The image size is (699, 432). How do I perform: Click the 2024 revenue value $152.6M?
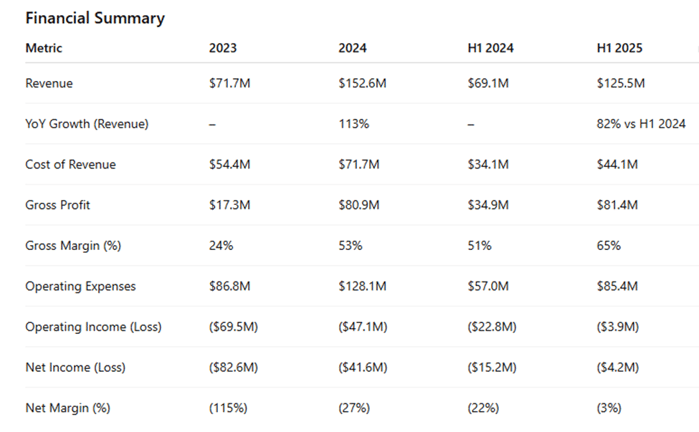pyautogui.click(x=362, y=82)
